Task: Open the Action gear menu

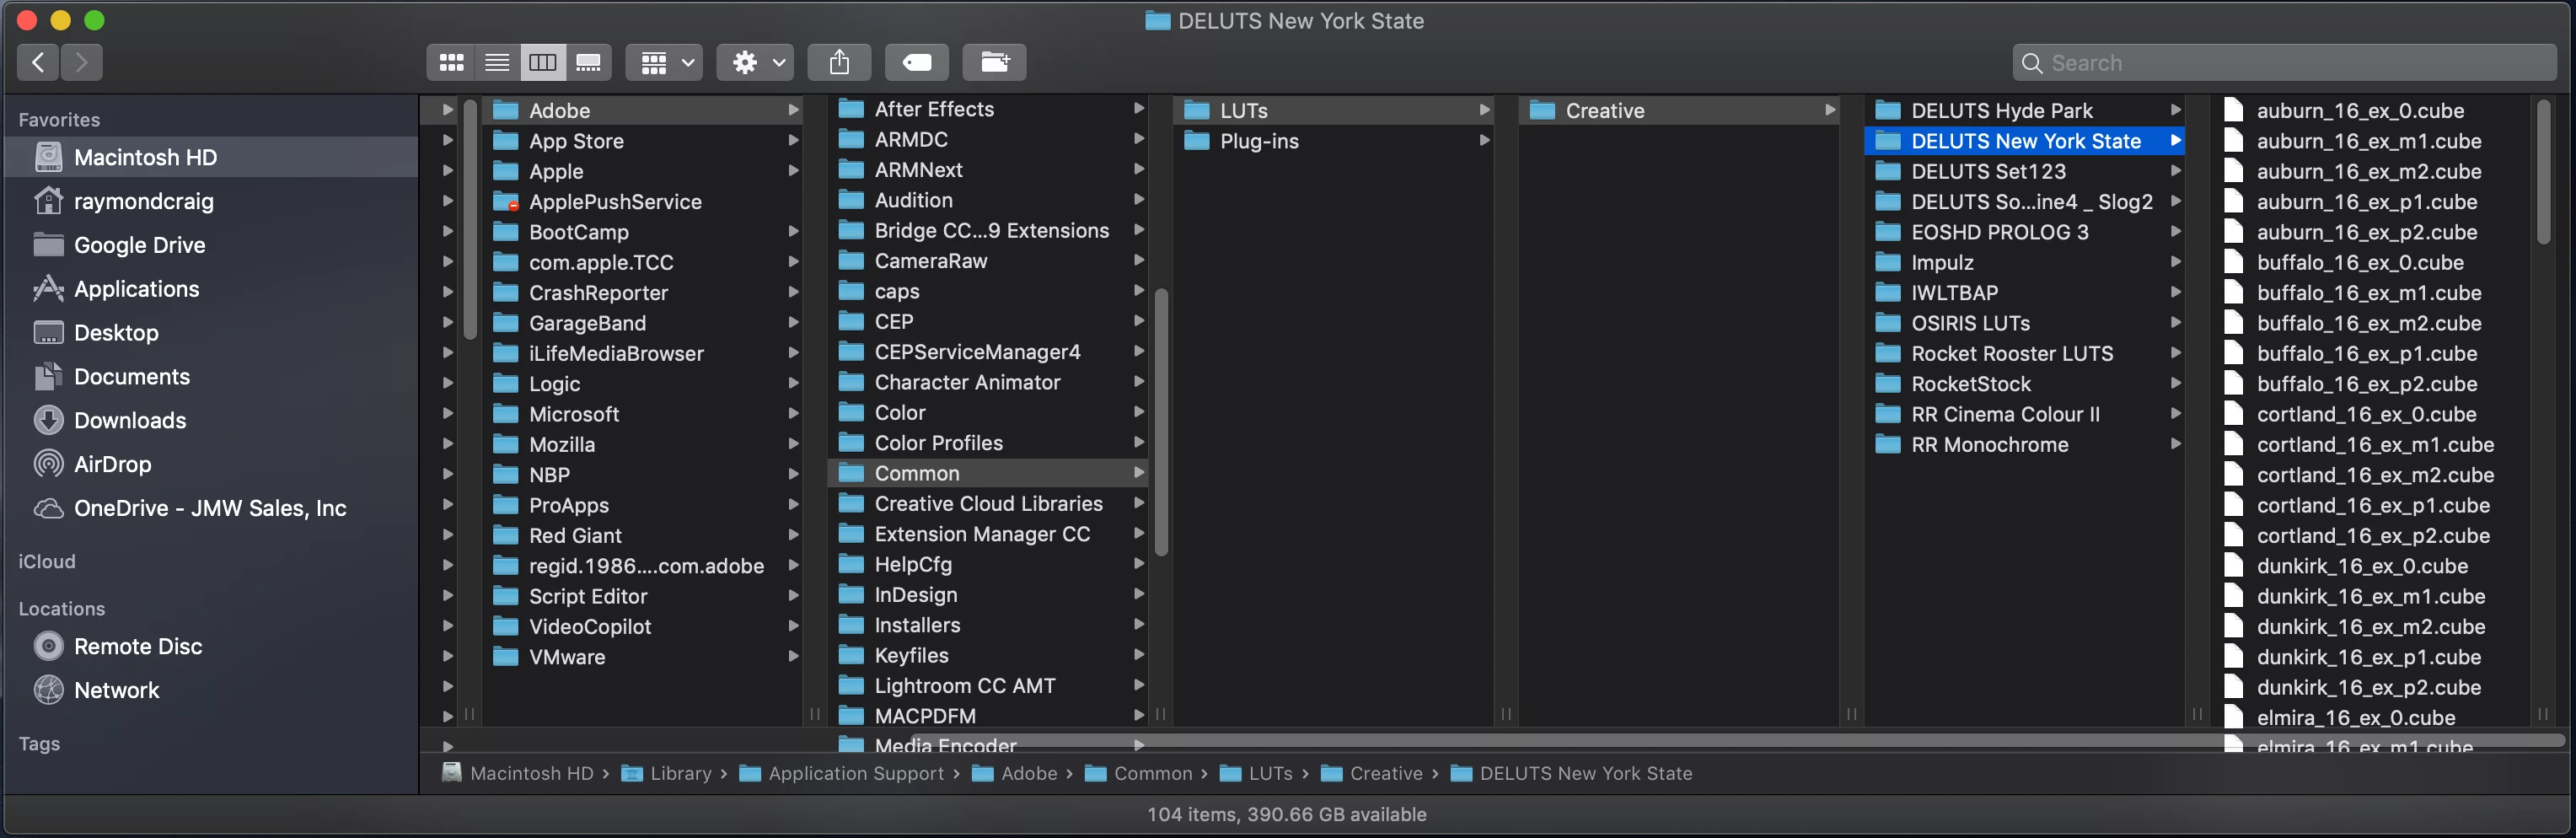Action: click(756, 62)
